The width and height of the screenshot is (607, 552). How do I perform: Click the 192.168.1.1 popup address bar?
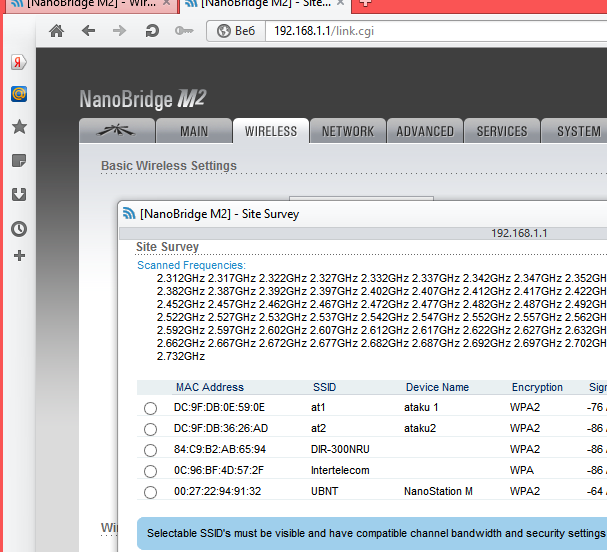point(363,233)
